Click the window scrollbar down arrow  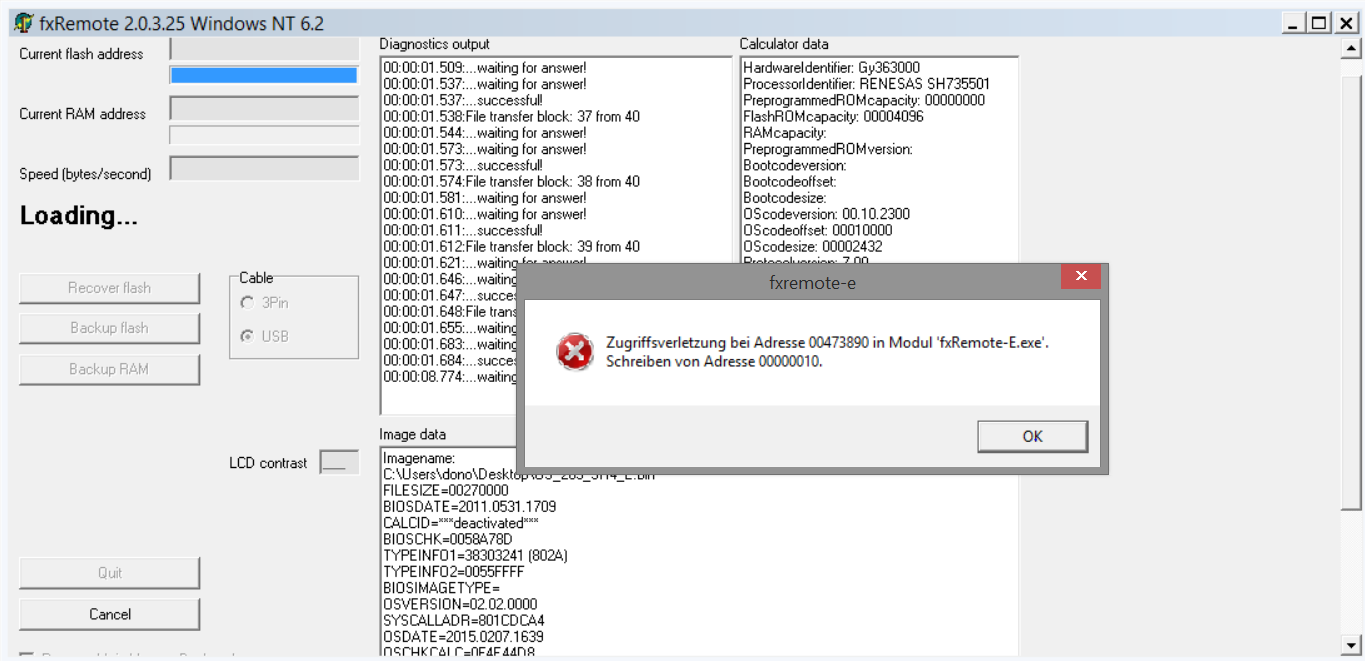tap(1352, 645)
